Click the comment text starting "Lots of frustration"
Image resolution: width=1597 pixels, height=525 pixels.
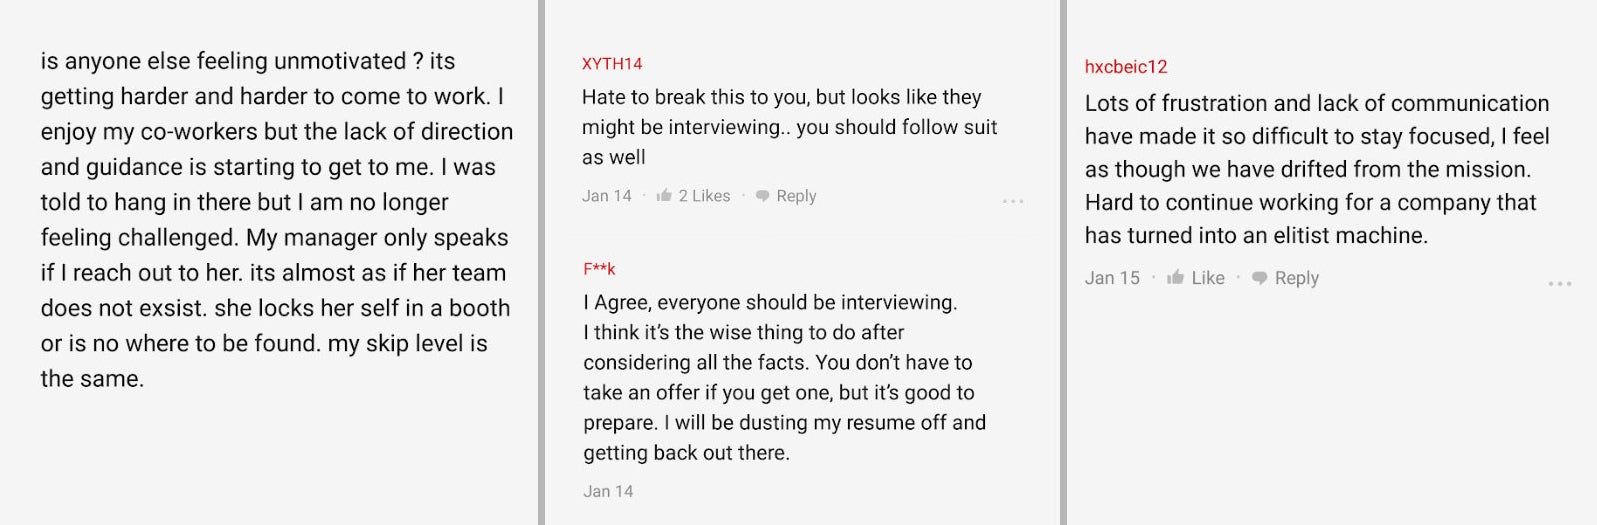click(x=1316, y=169)
